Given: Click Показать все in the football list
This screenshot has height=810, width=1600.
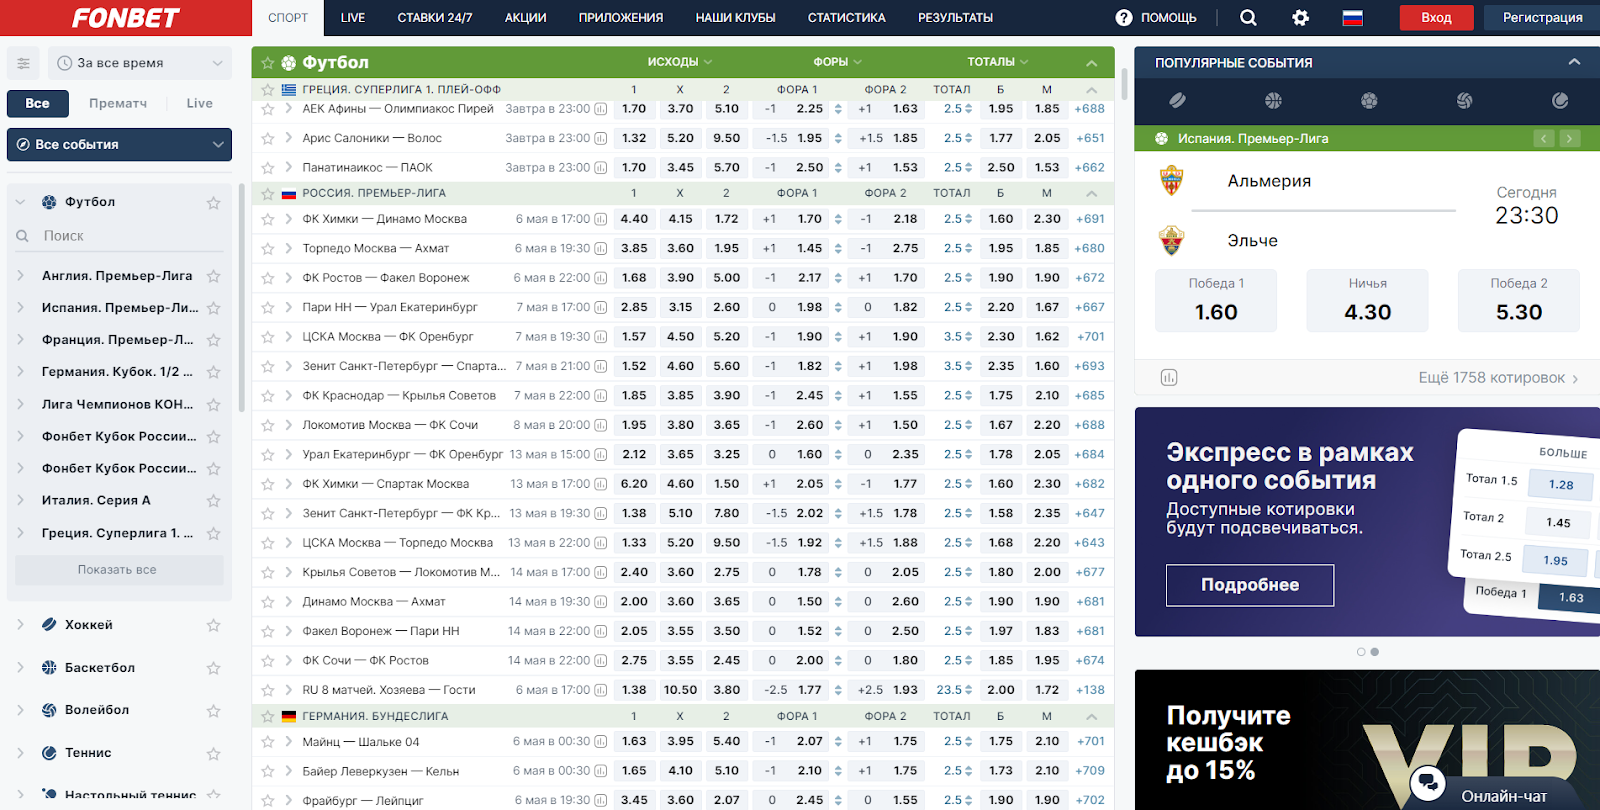Looking at the screenshot, I should point(118,570).
